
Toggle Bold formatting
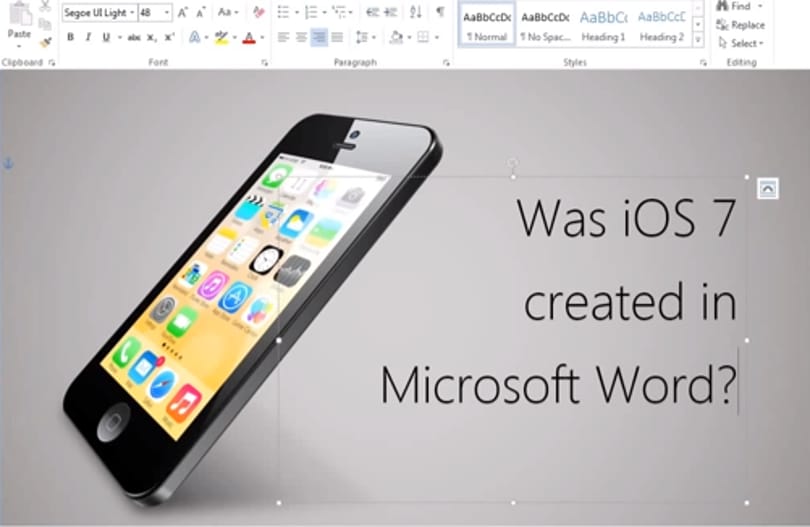[x=71, y=37]
